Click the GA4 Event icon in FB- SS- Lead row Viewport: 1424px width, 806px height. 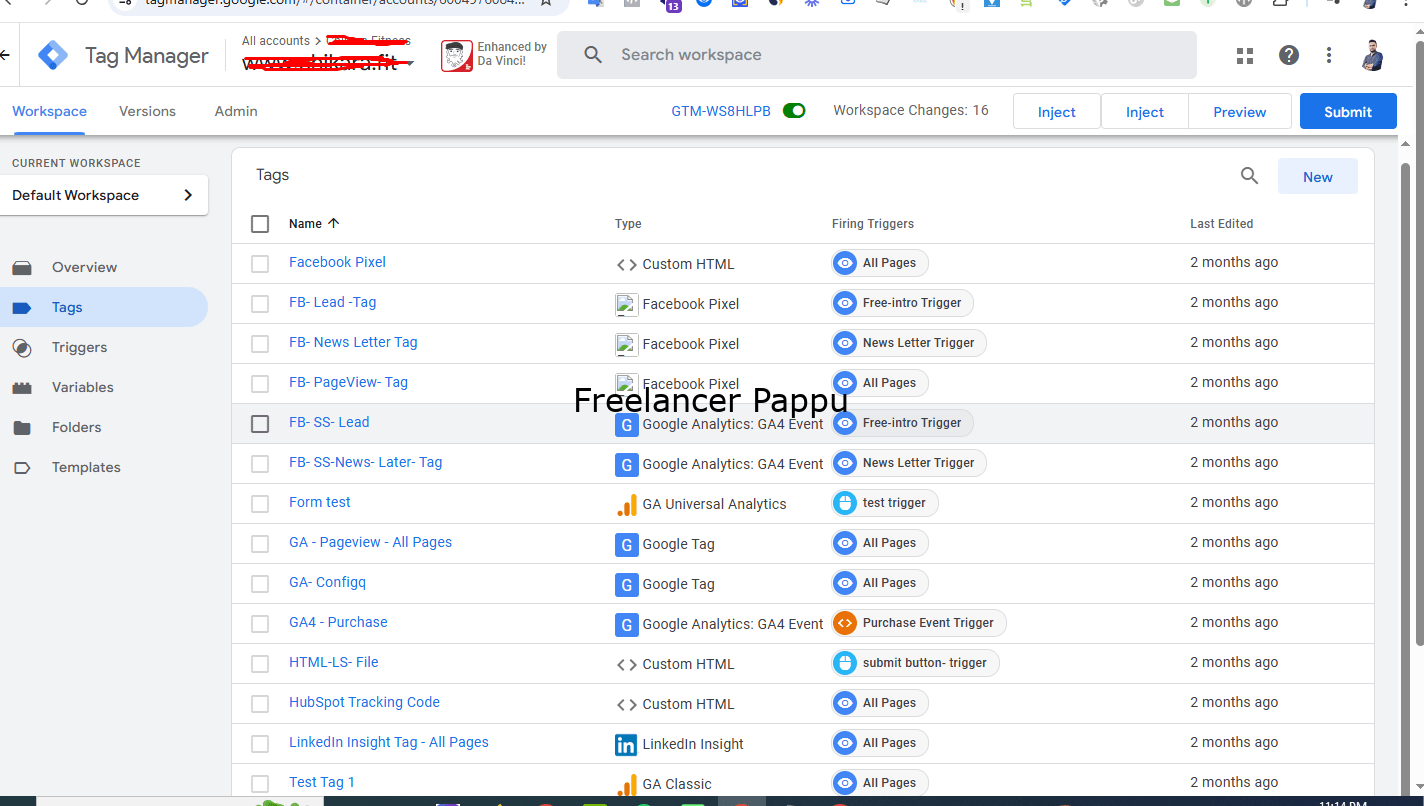(626, 424)
